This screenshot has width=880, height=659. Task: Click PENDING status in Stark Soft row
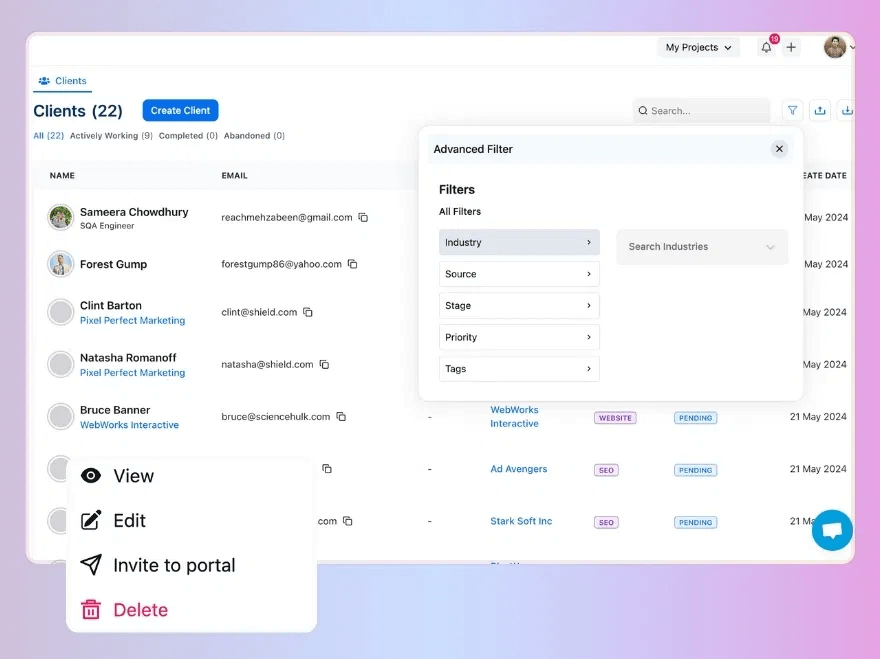pyautogui.click(x=695, y=522)
